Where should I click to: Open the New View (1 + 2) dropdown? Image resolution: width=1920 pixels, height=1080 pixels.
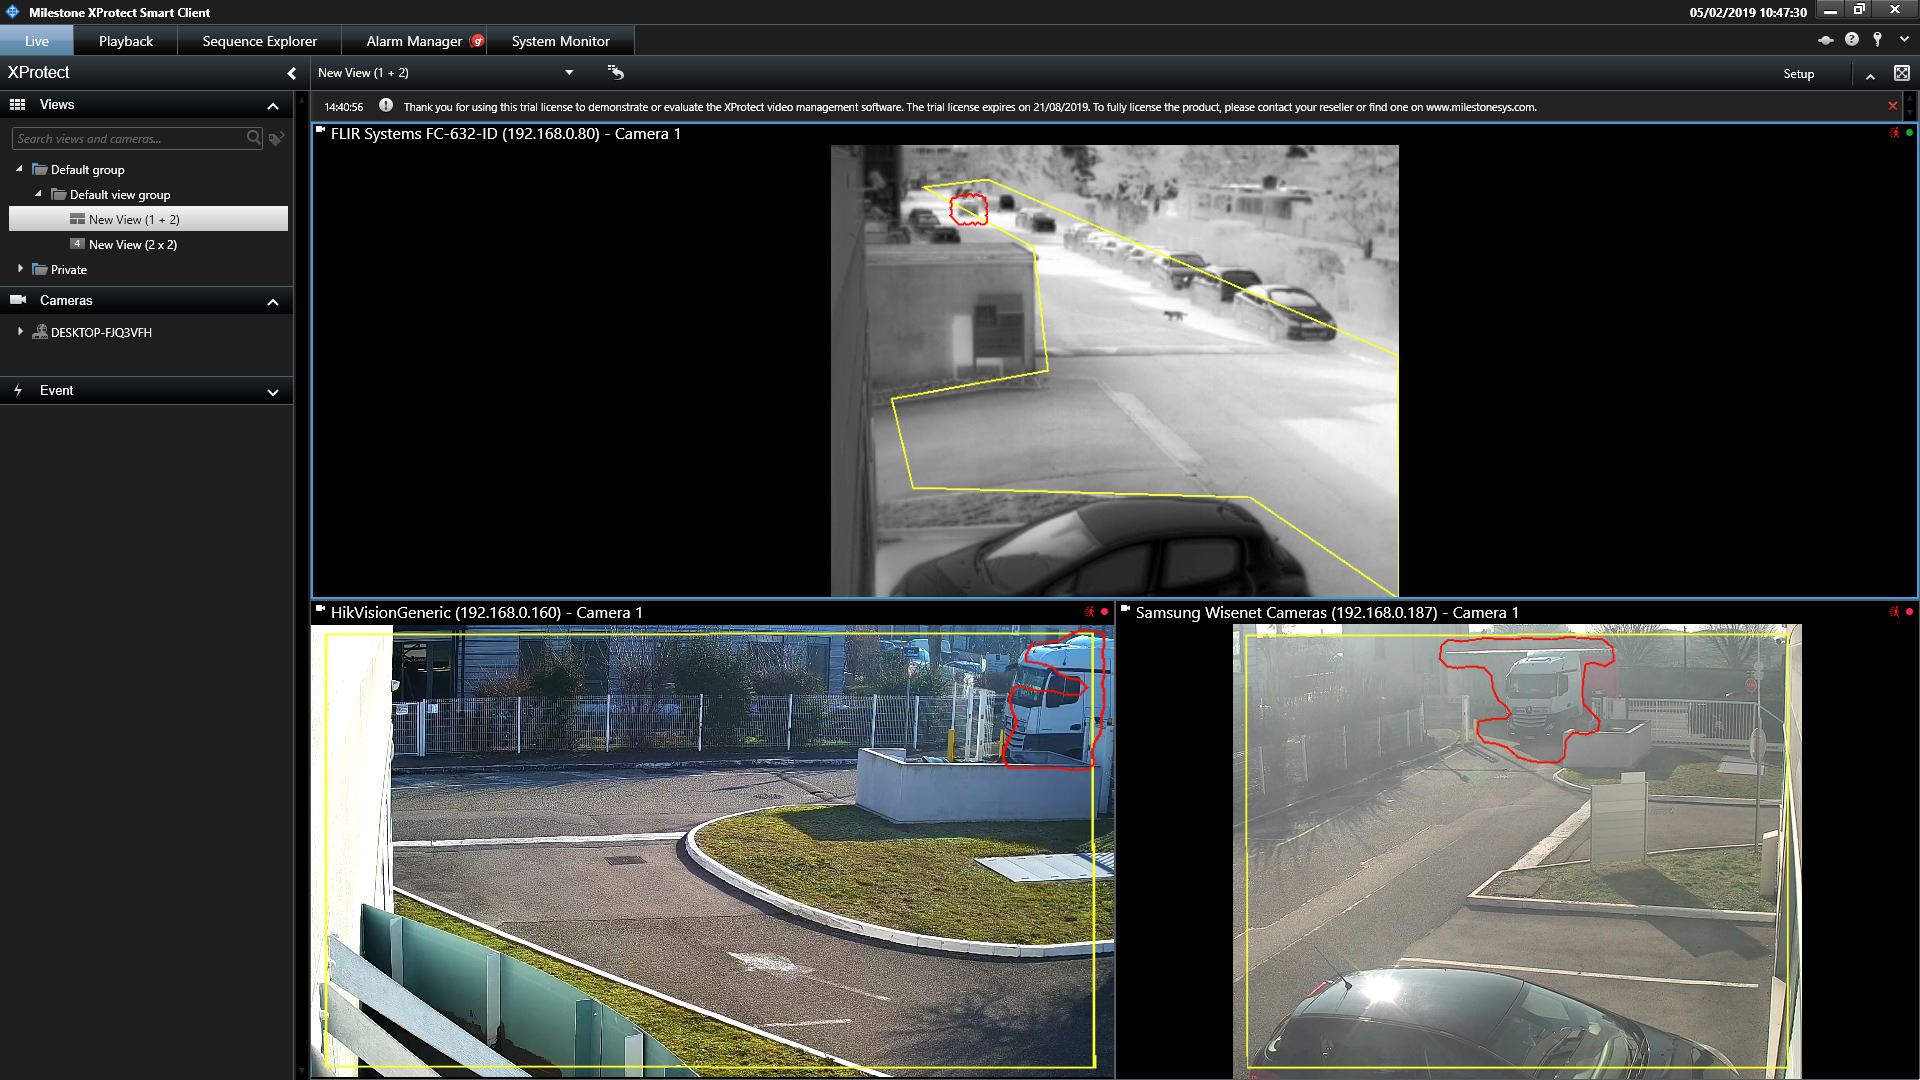point(569,73)
